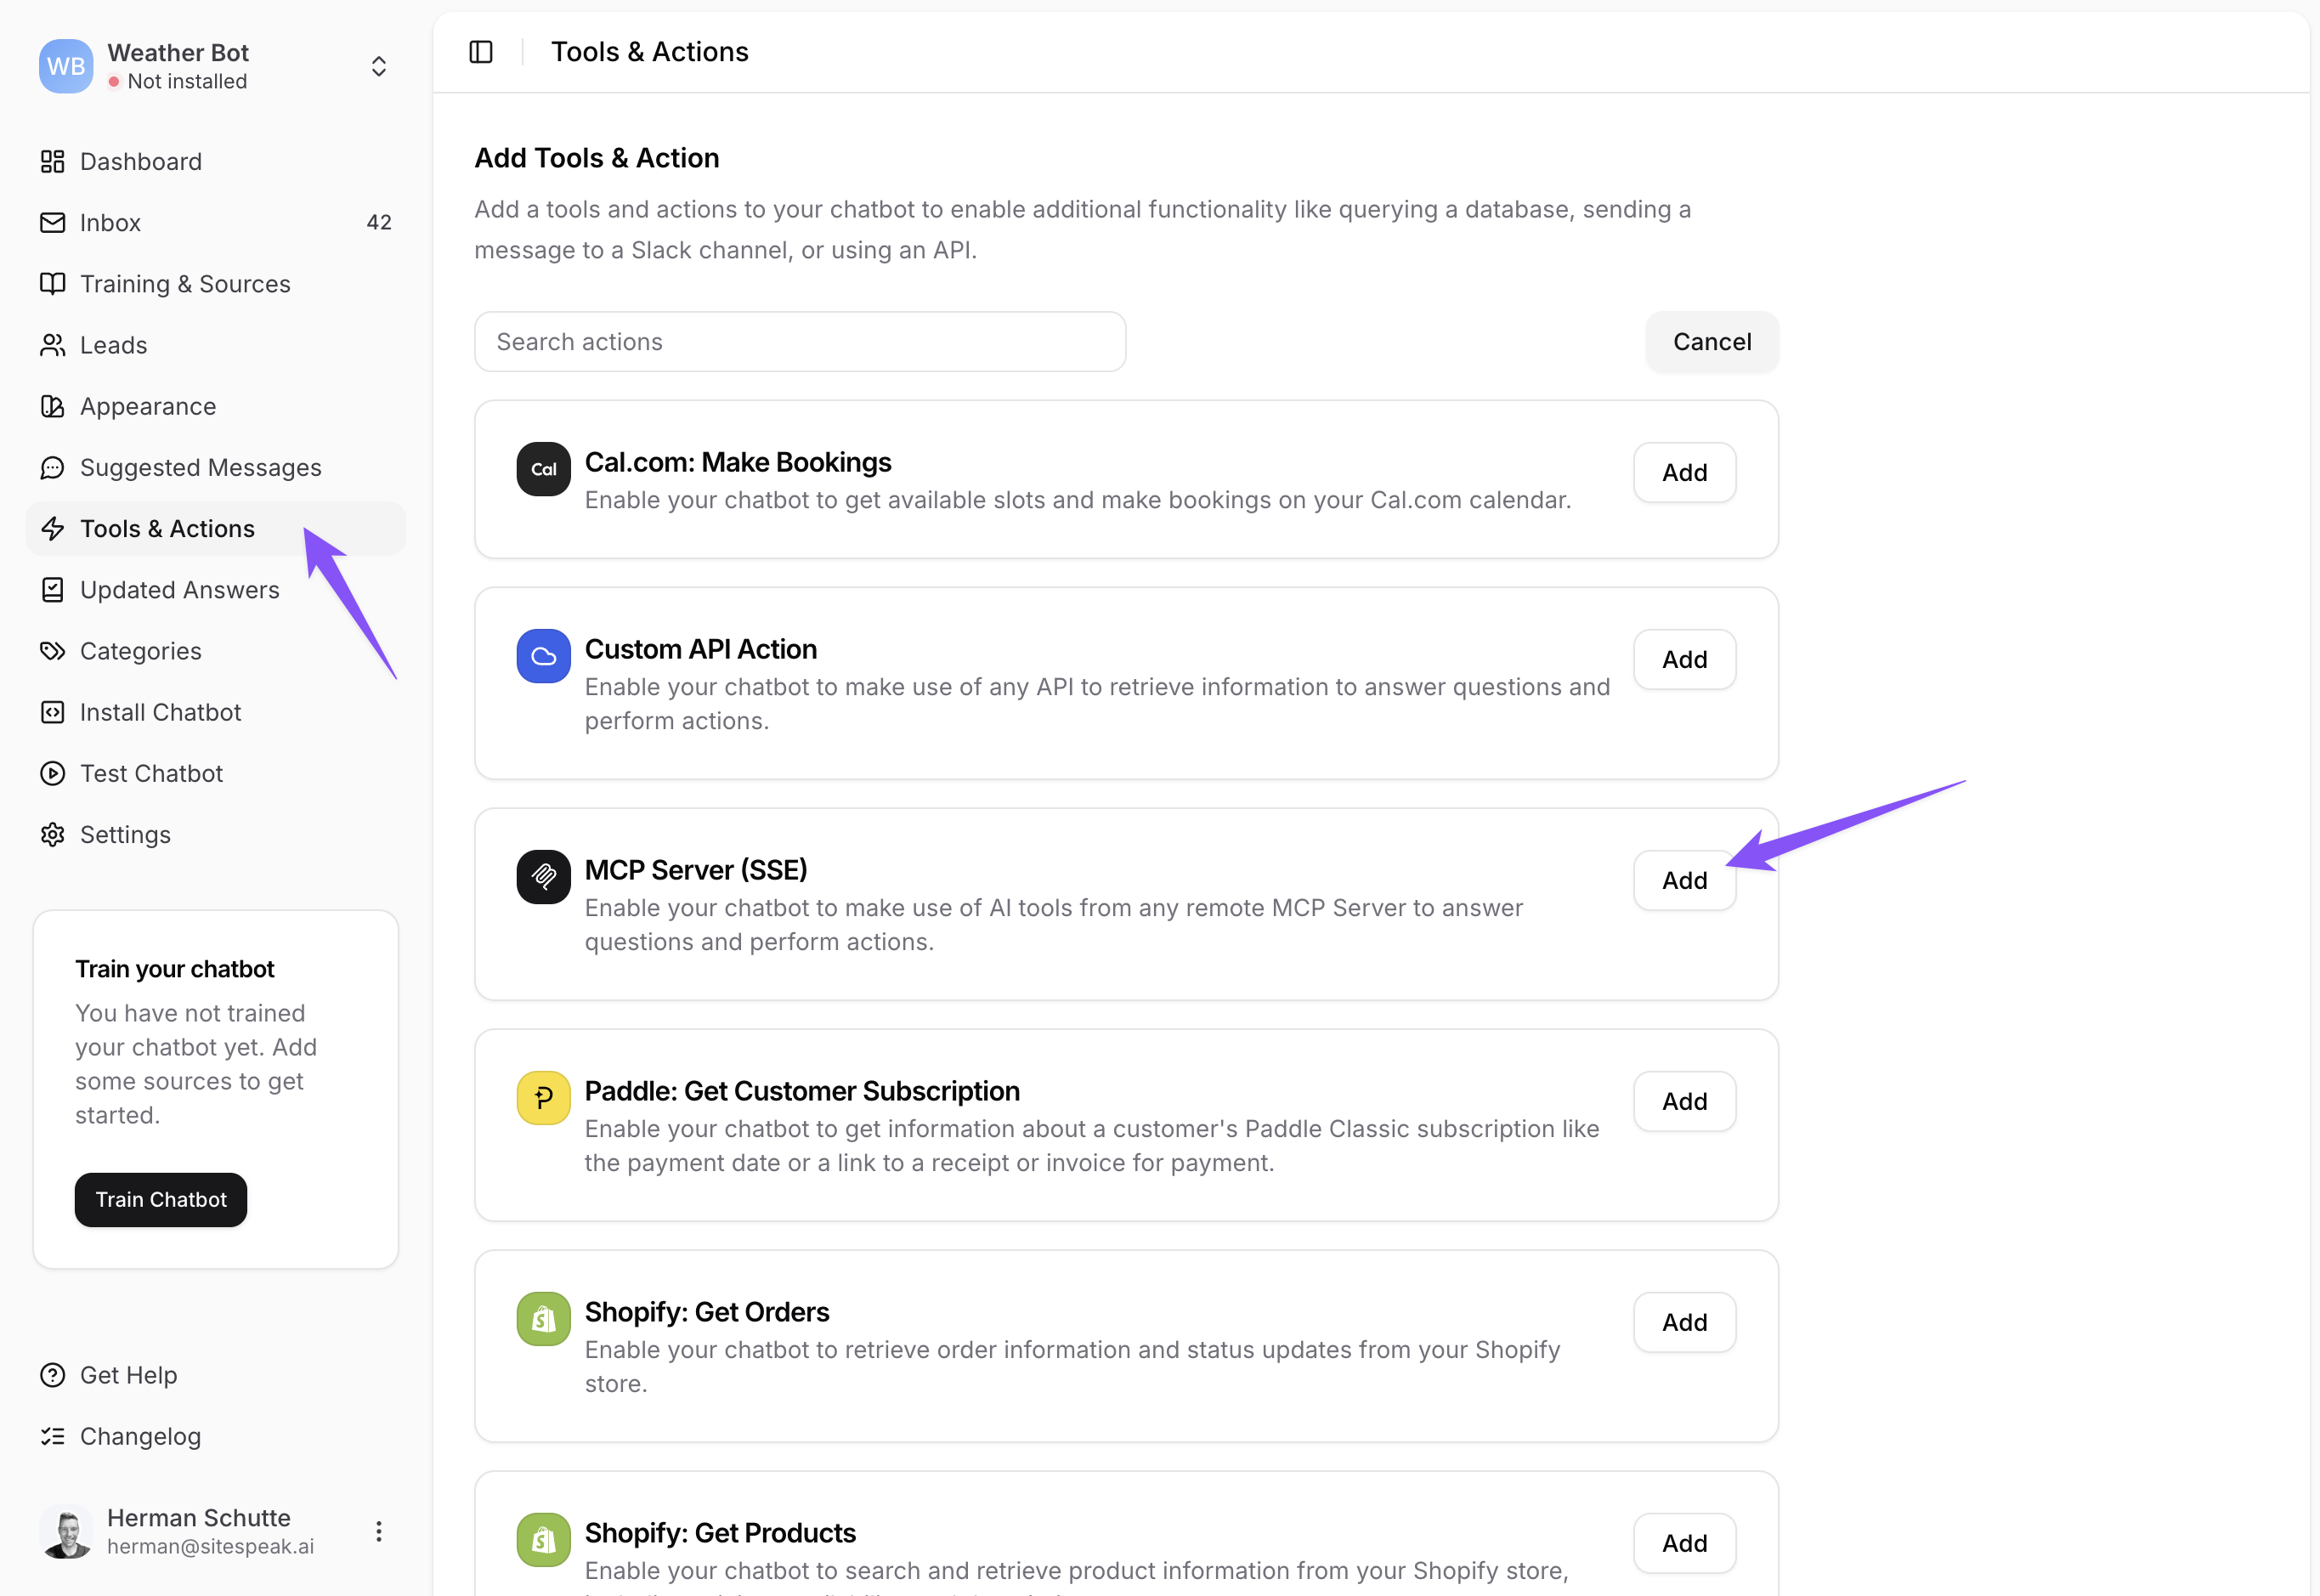Go to Training & Sources
The width and height of the screenshot is (2320, 1596).
coord(185,284)
